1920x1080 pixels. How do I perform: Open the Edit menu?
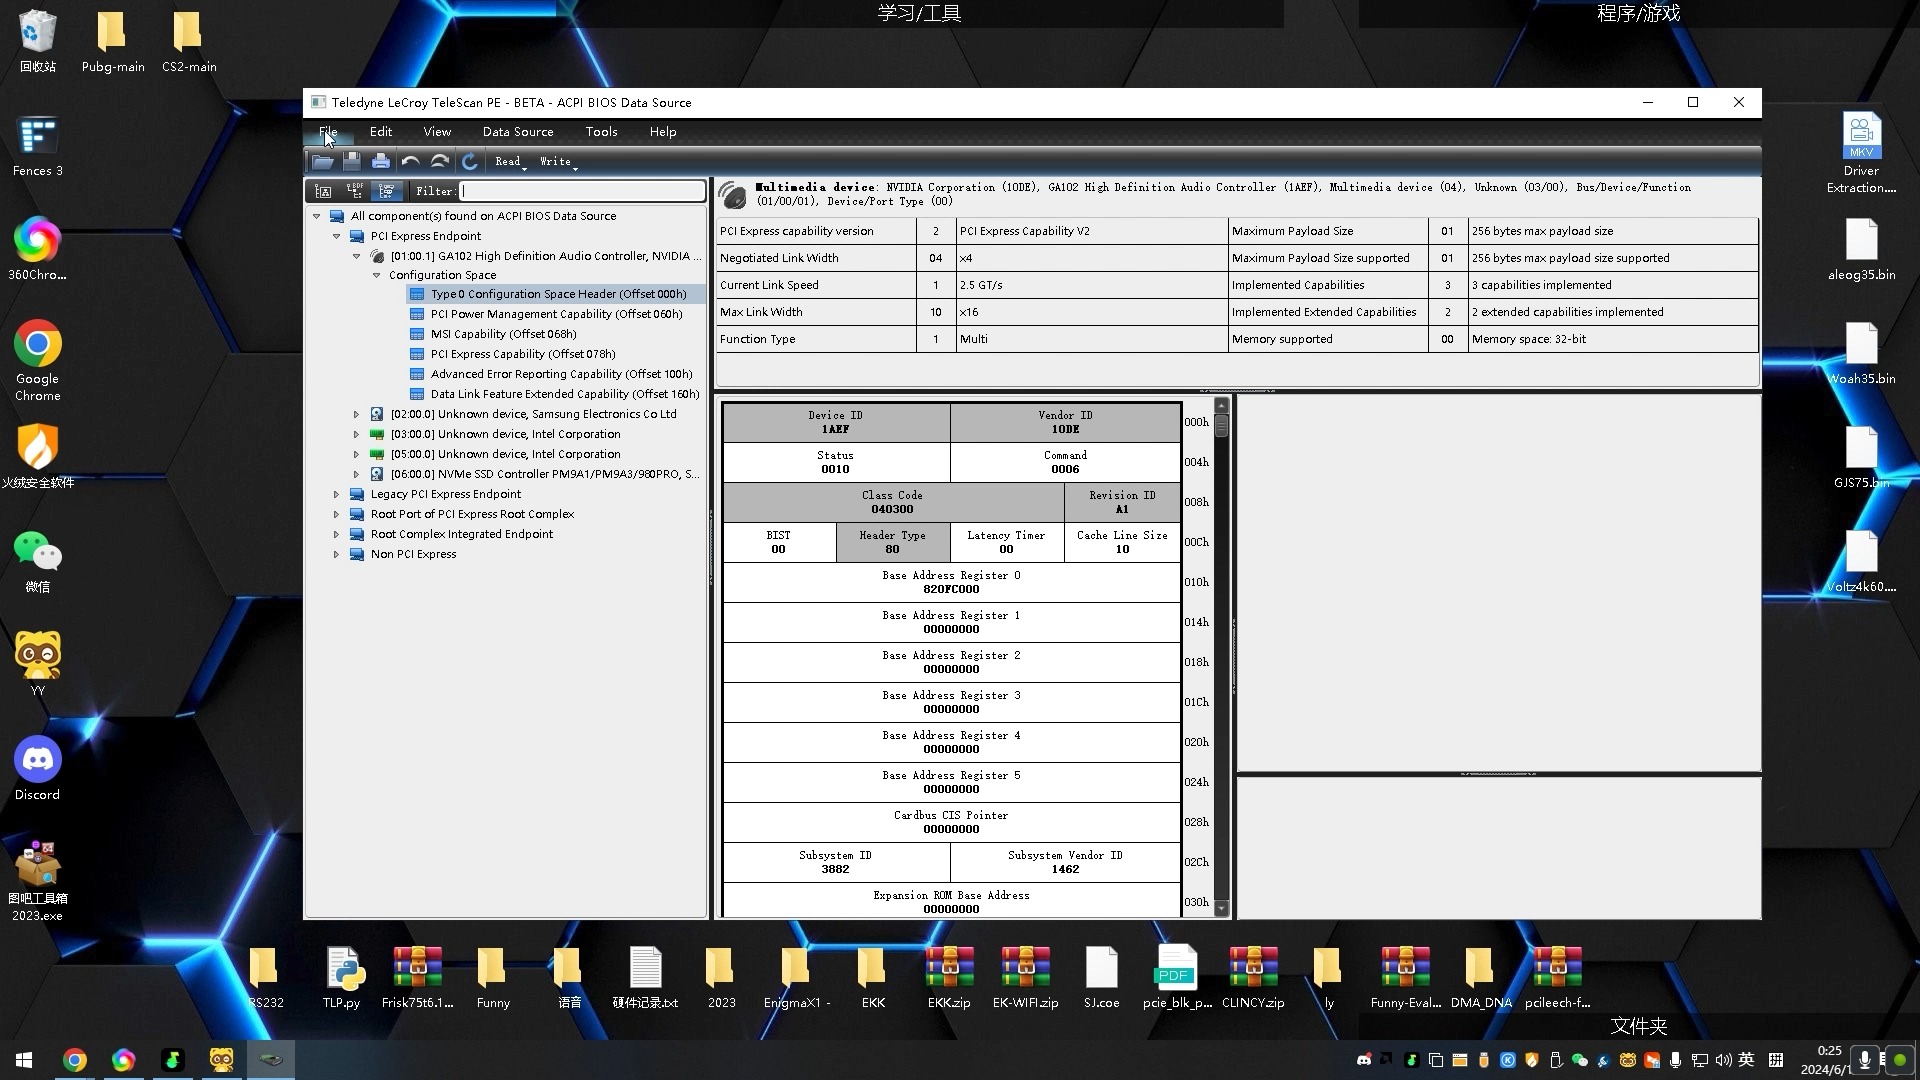[x=381, y=132]
